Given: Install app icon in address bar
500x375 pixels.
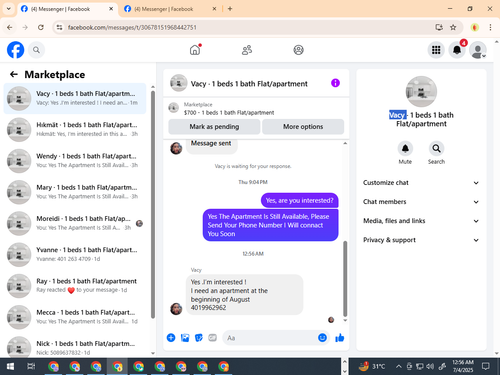Looking at the screenshot, I should [439, 27].
